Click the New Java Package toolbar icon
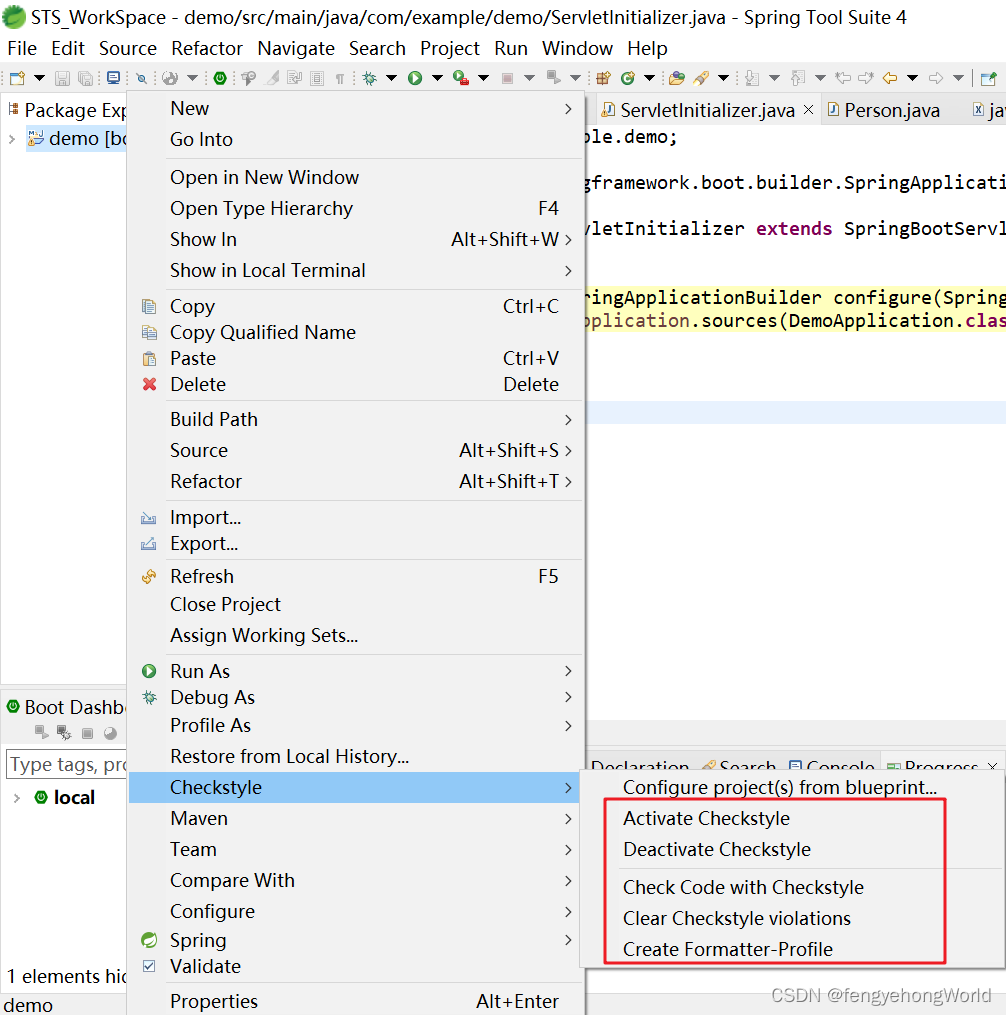 [603, 78]
